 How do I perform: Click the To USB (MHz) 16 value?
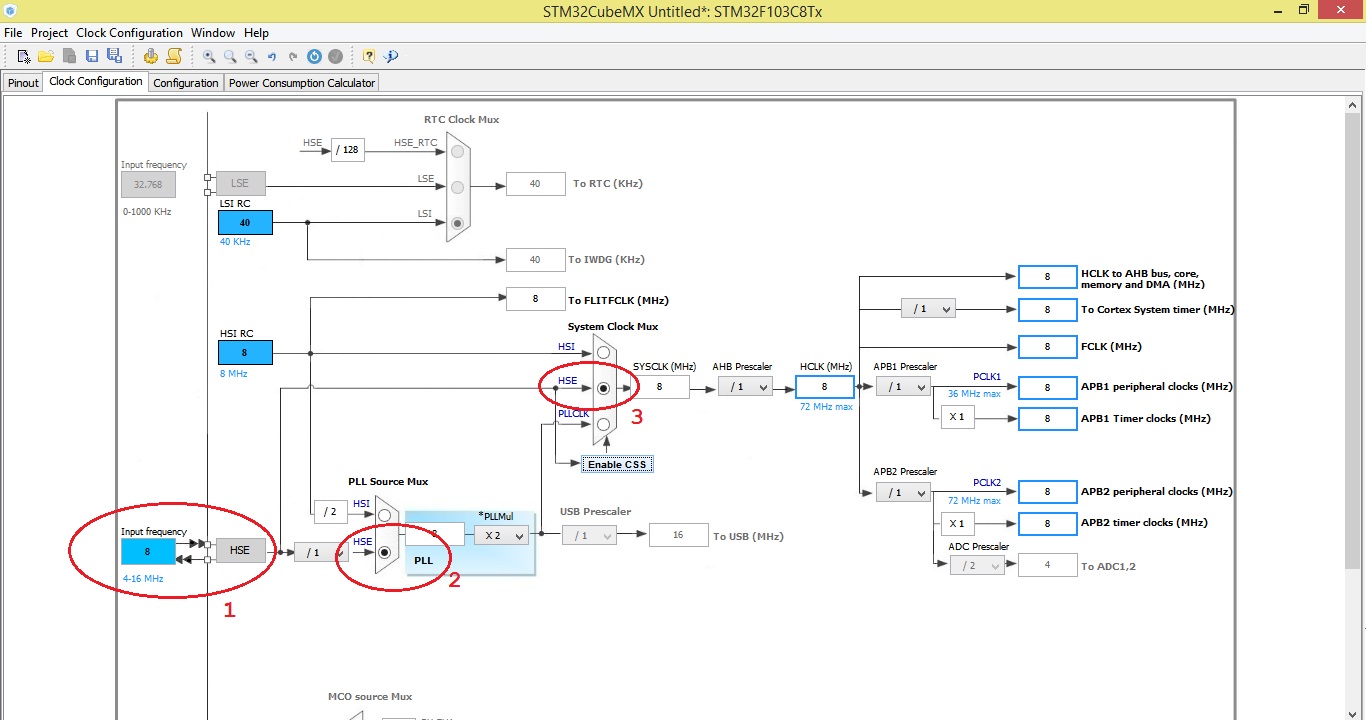pos(678,535)
